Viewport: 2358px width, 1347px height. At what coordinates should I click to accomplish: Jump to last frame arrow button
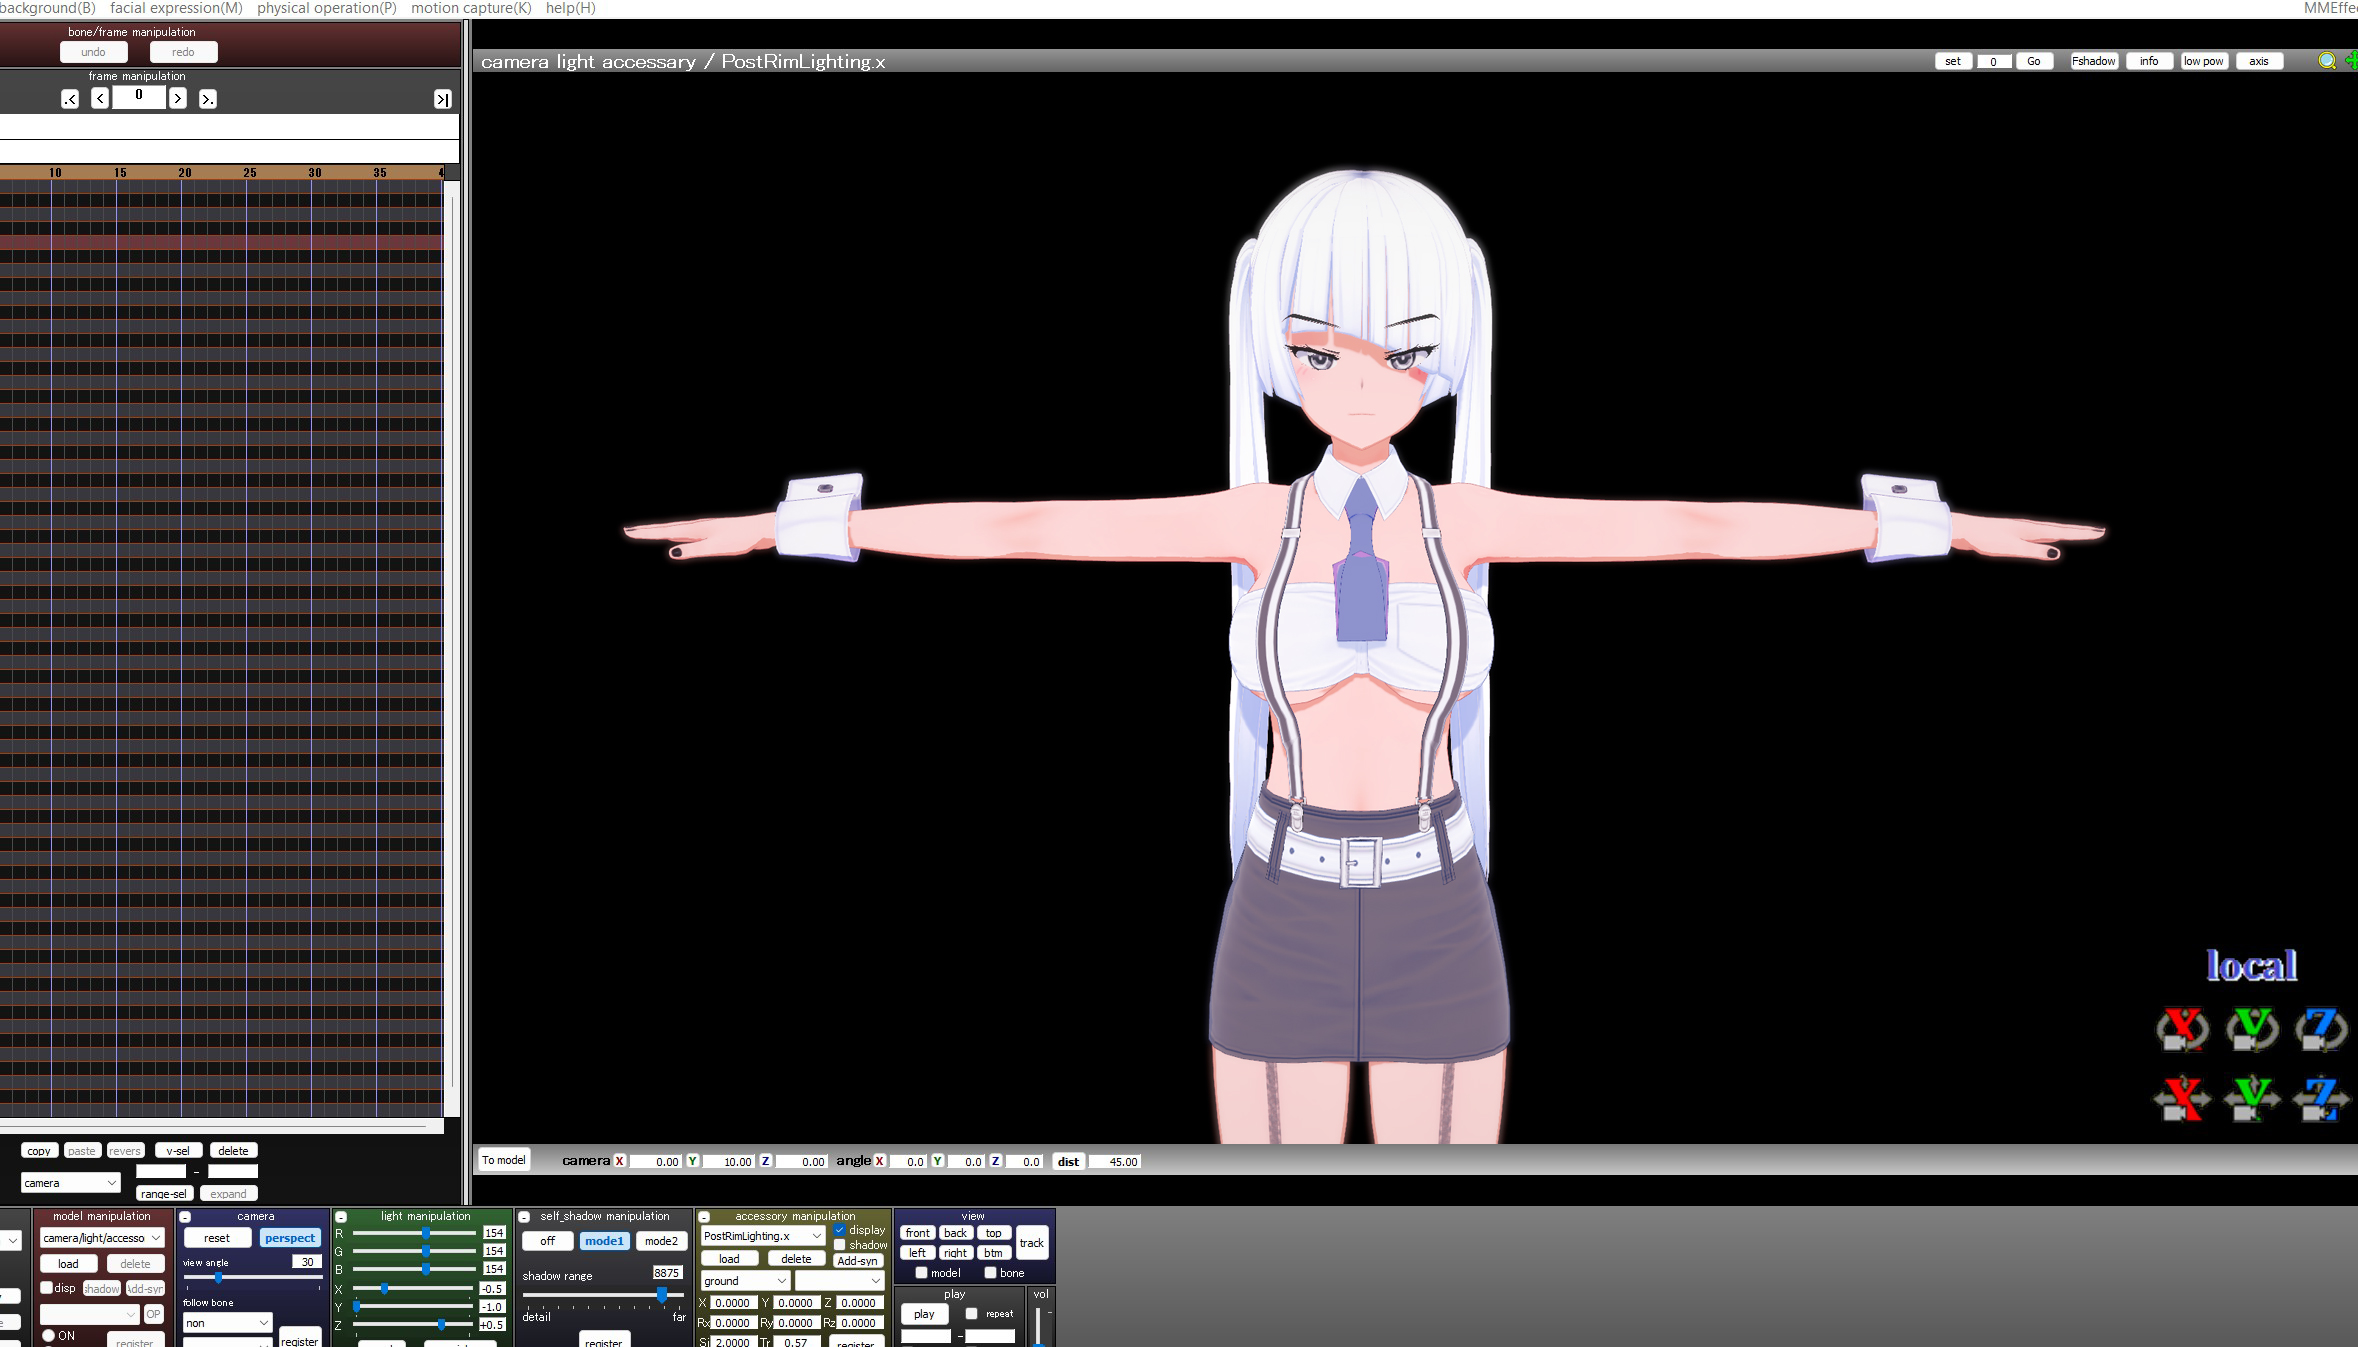pos(442,99)
